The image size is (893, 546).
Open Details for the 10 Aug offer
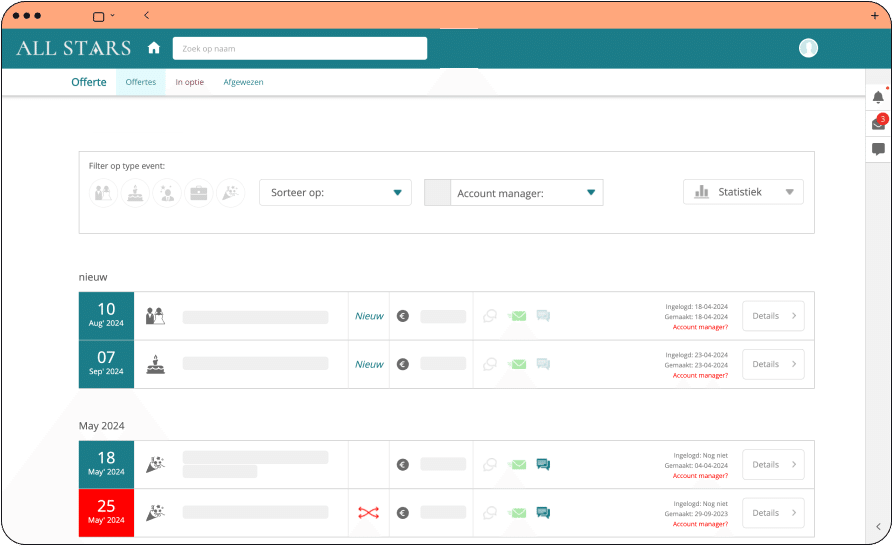(773, 316)
